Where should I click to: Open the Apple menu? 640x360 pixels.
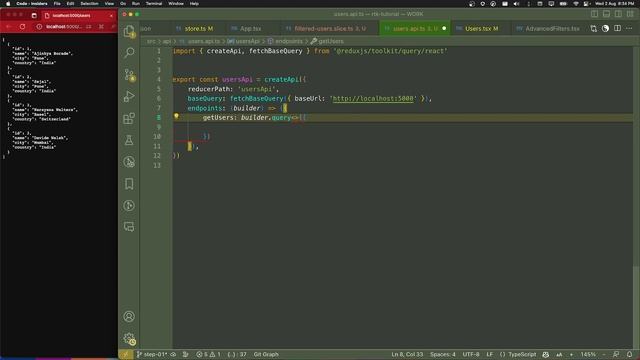[x=7, y=3]
